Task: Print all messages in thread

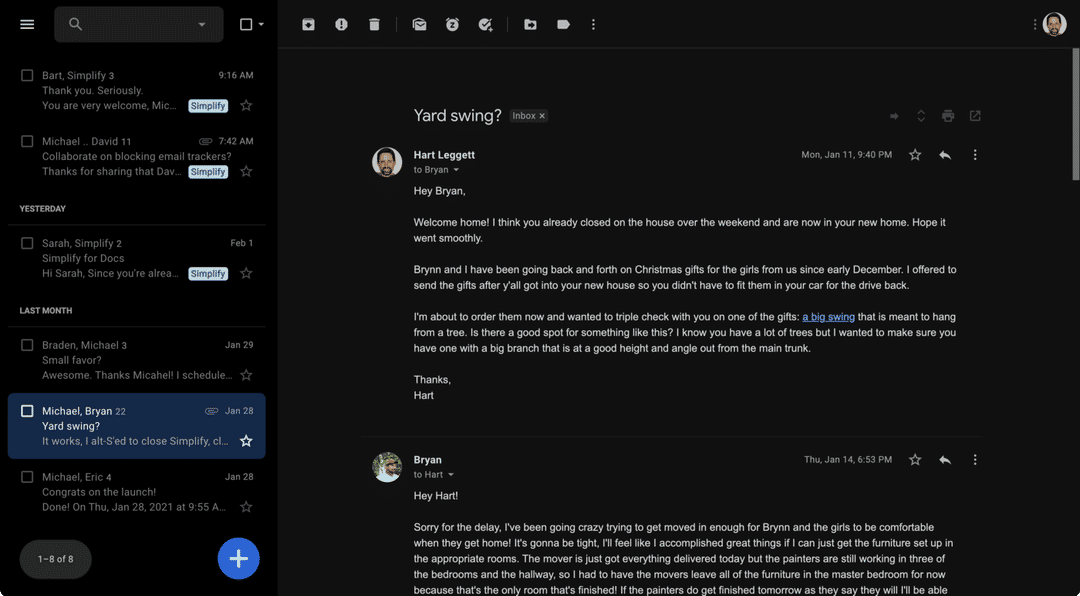Action: click(x=948, y=116)
